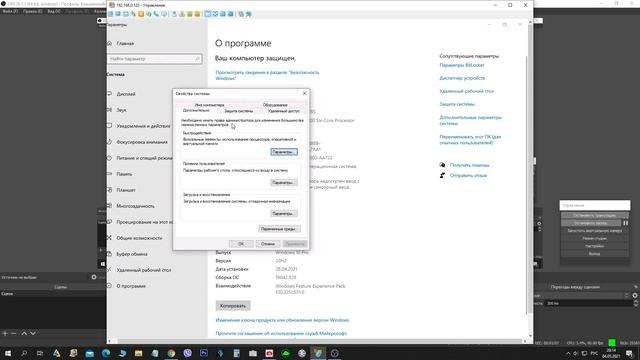
Task: Add a scene with OBS plus icon
Action: [x=5, y=333]
